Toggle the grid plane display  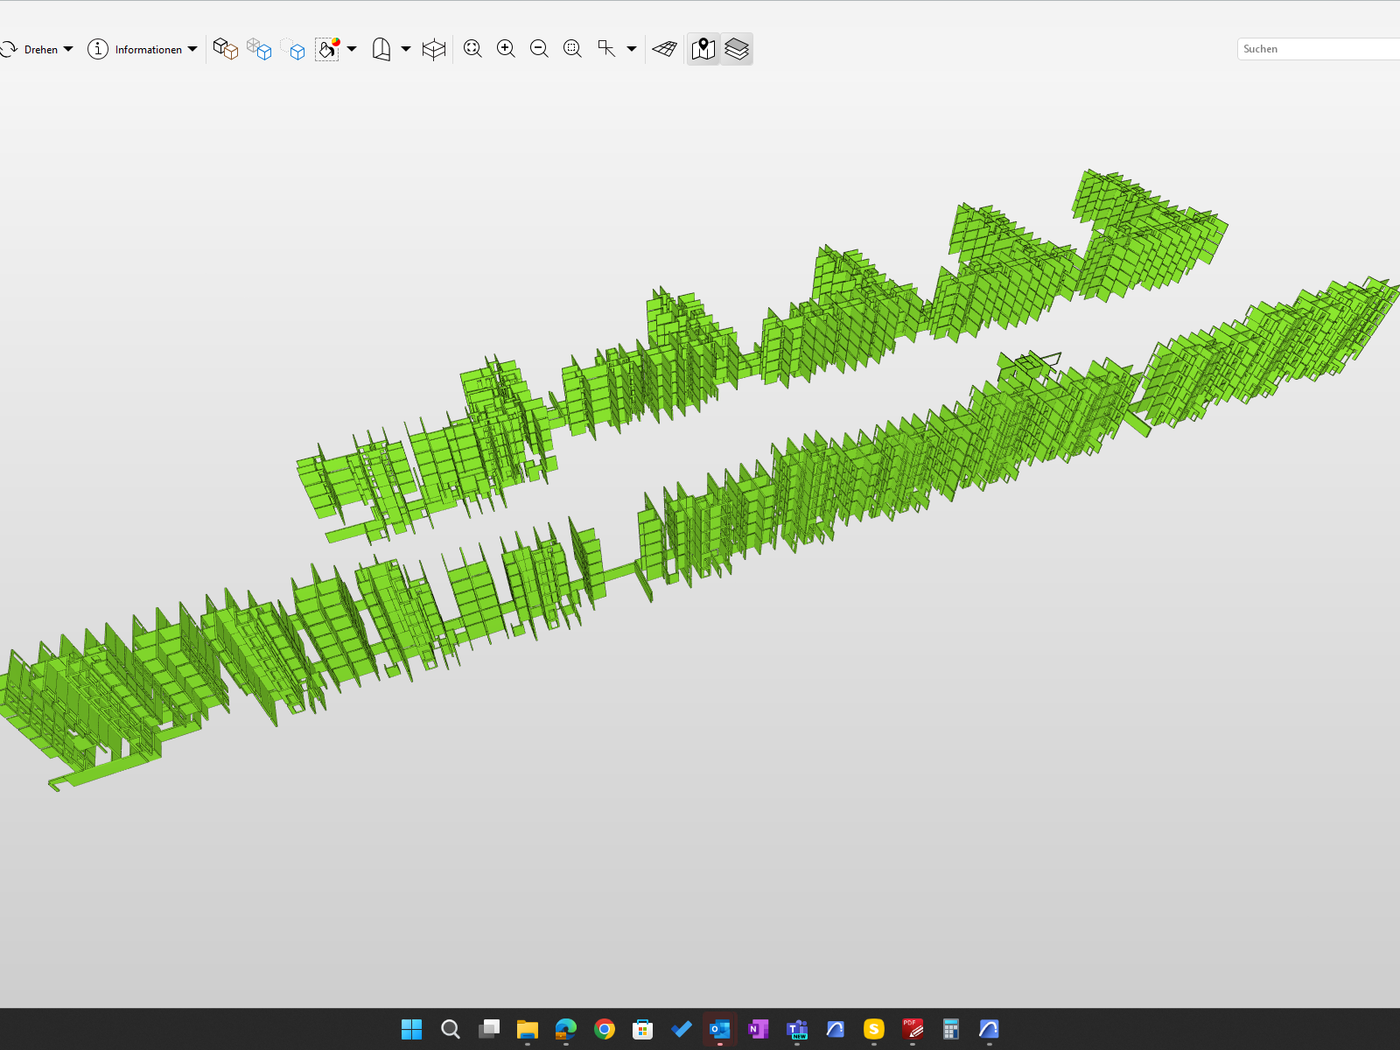665,49
